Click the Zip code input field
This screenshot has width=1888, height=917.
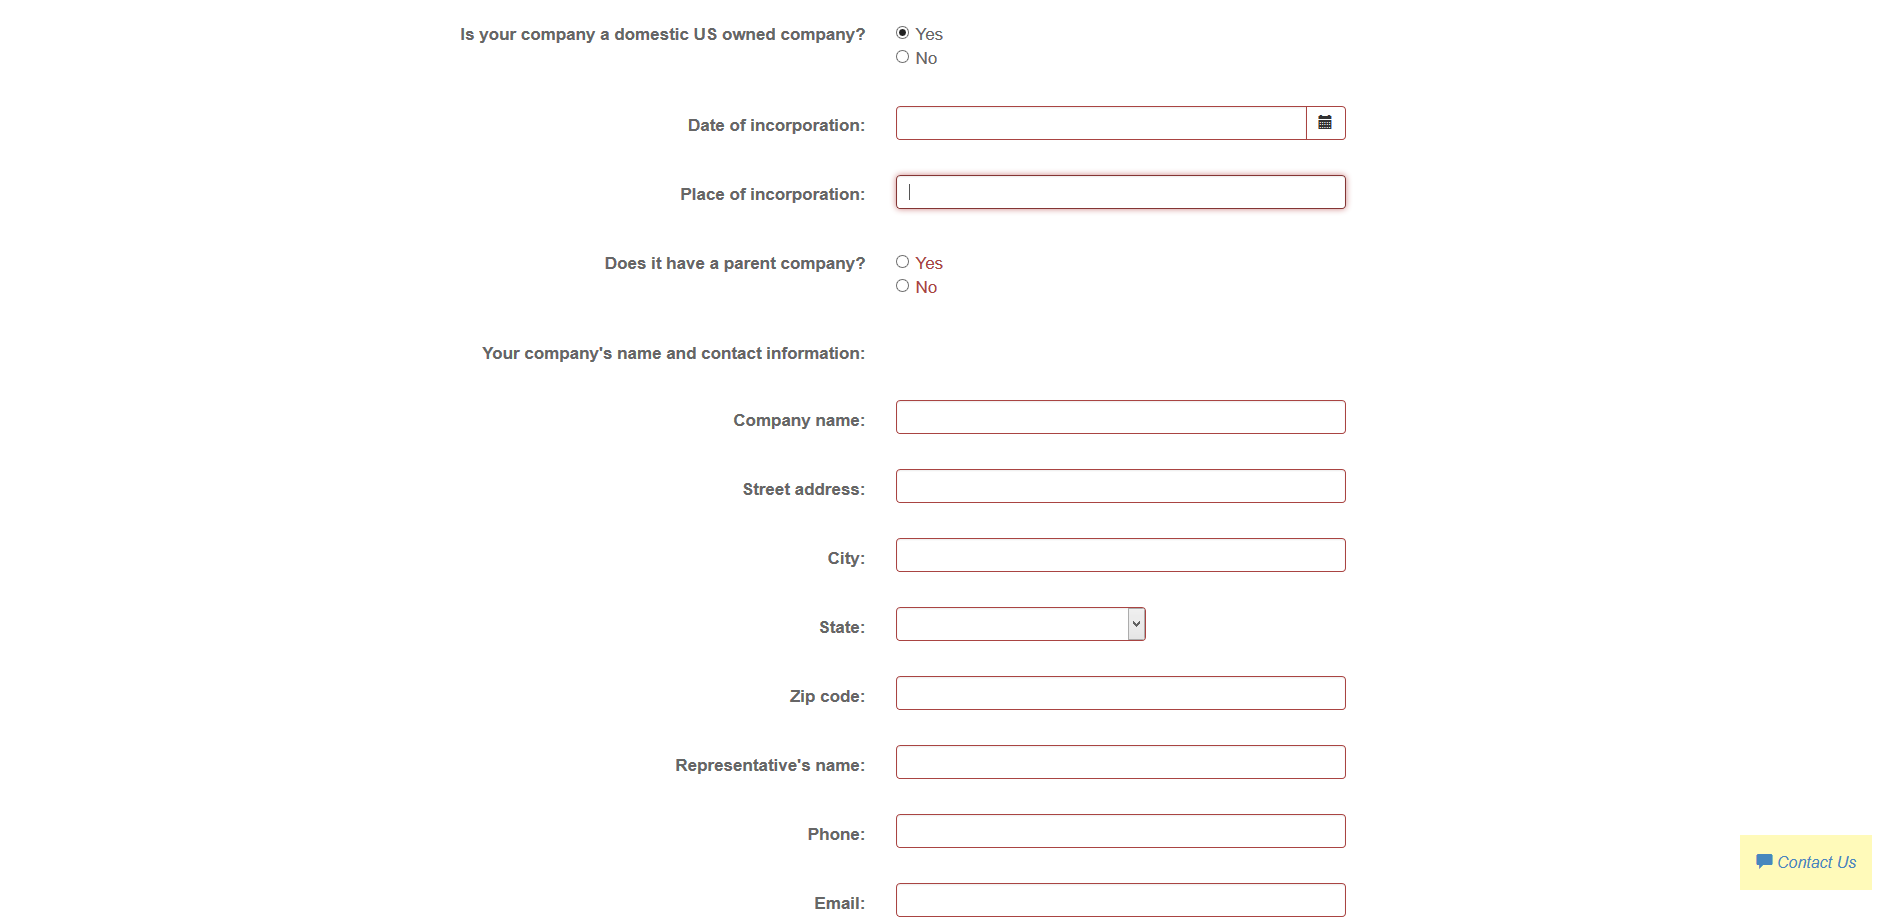pyautogui.click(x=1120, y=693)
